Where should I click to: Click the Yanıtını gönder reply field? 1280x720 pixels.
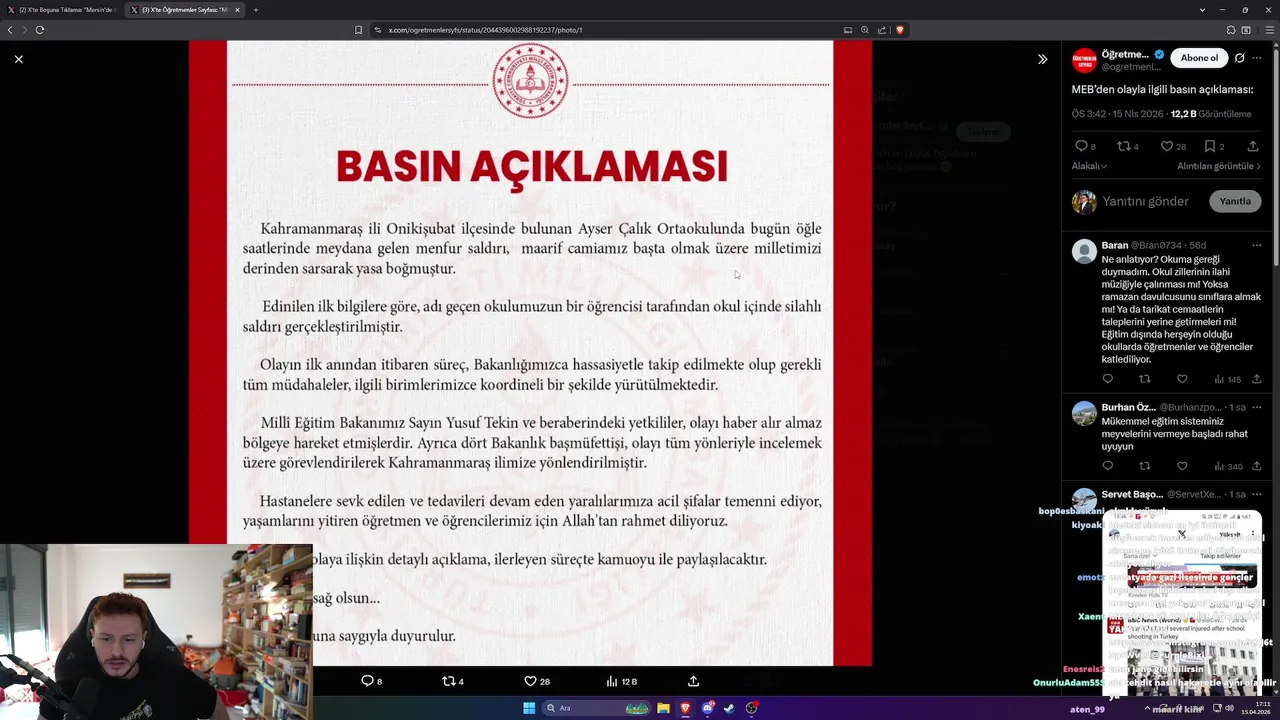click(1145, 201)
